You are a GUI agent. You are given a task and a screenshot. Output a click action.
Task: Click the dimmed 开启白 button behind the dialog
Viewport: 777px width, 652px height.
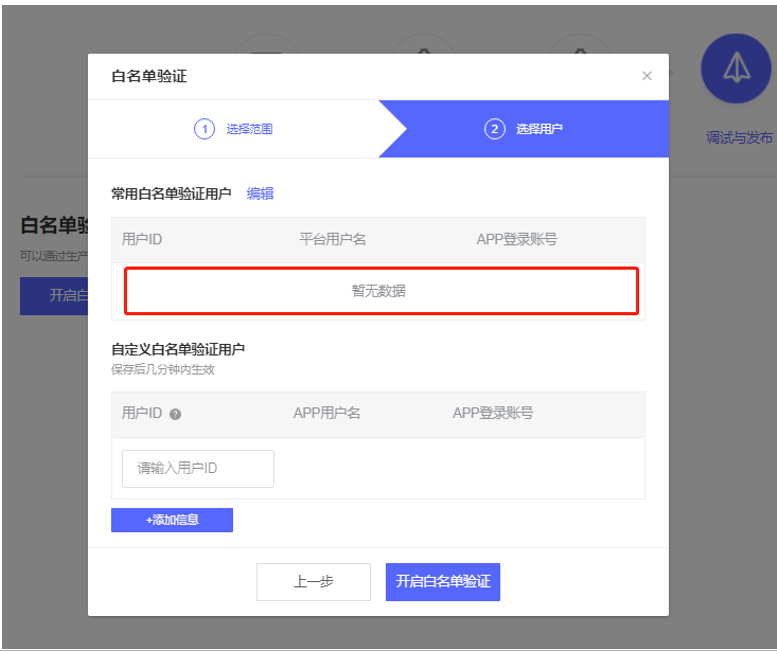54,296
